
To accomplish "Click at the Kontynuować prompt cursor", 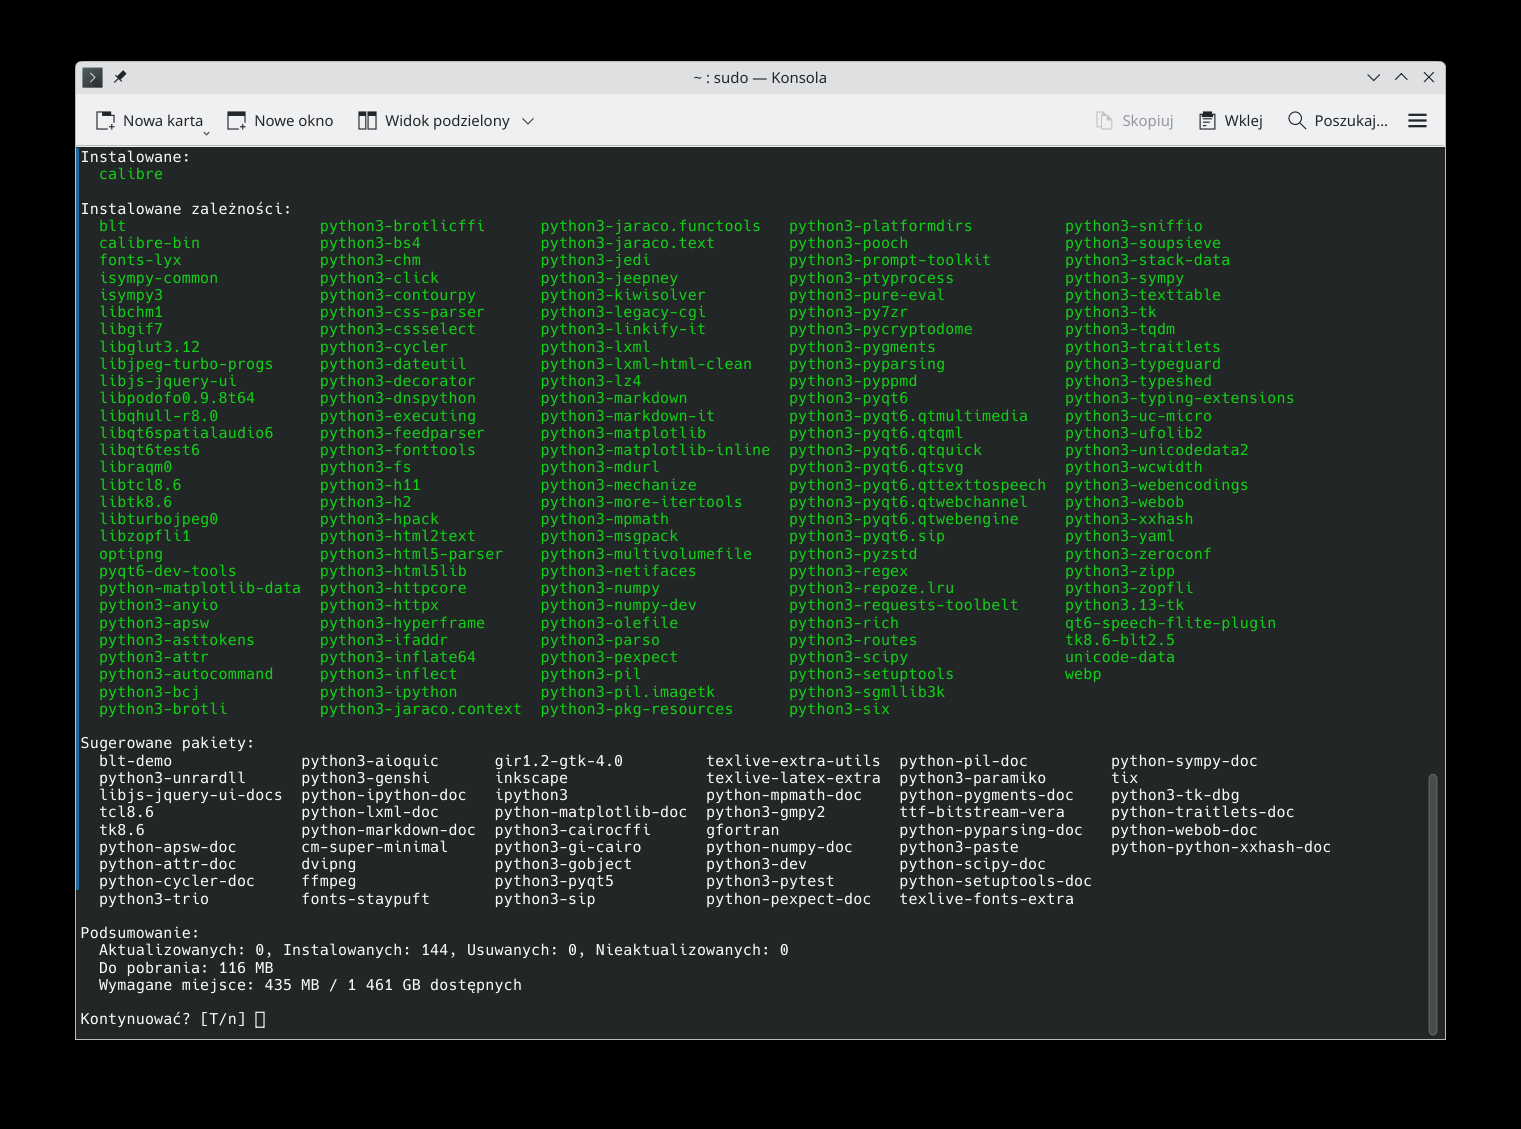I will click(260, 1019).
